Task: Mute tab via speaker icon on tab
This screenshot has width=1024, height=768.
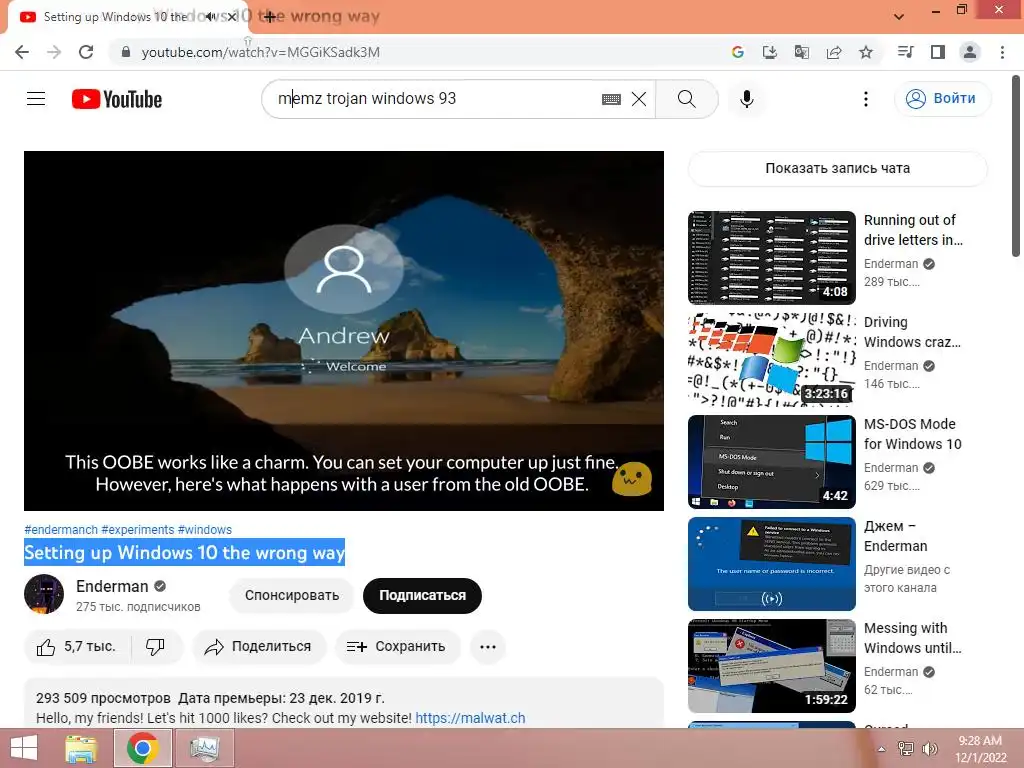Action: coord(210,17)
